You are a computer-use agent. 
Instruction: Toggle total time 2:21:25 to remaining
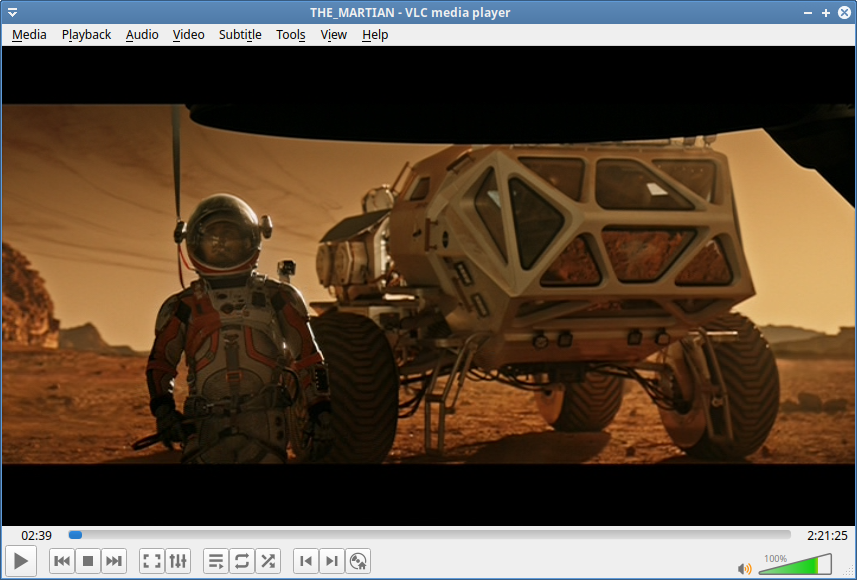tap(827, 536)
